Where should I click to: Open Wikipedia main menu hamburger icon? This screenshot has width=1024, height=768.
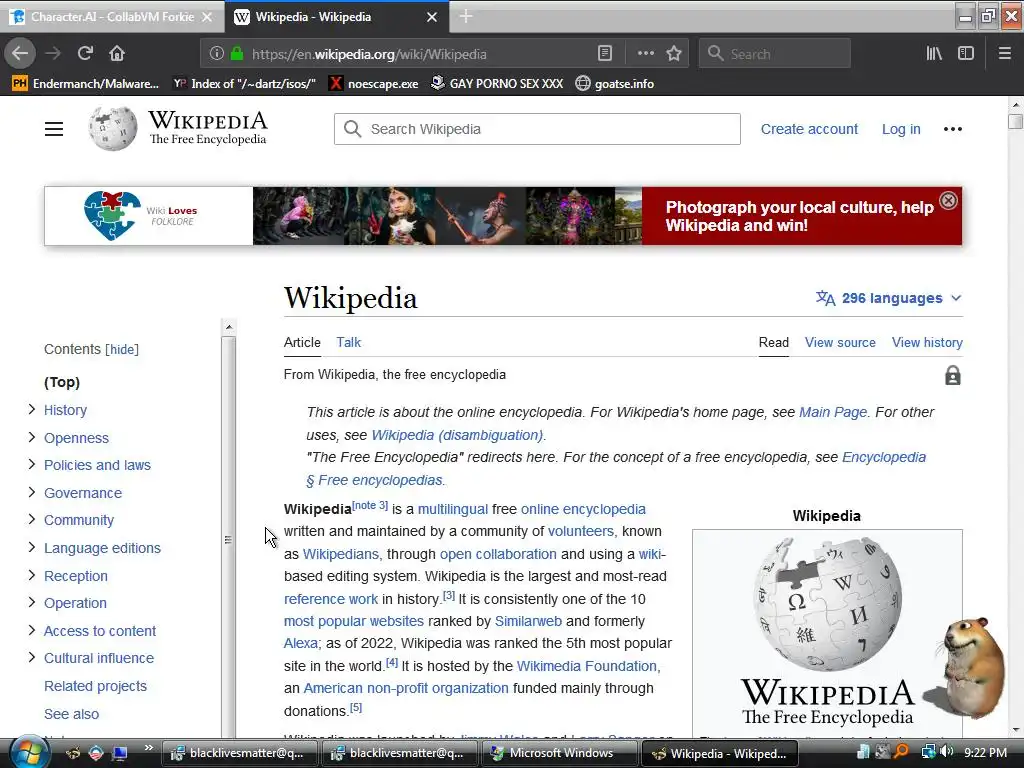[54, 129]
